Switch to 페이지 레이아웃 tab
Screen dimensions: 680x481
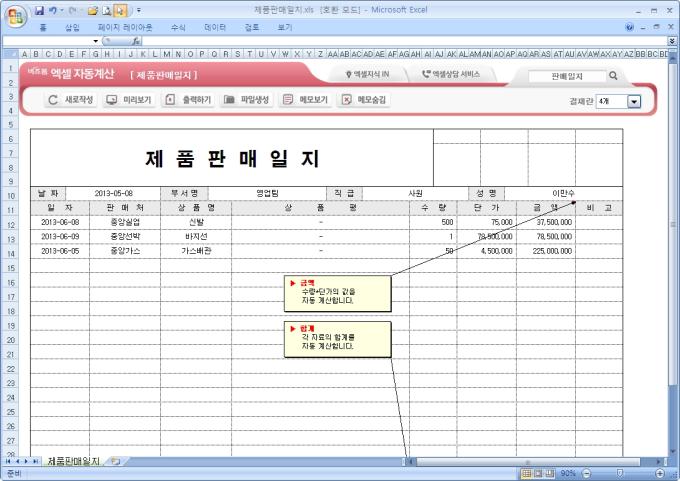125,27
